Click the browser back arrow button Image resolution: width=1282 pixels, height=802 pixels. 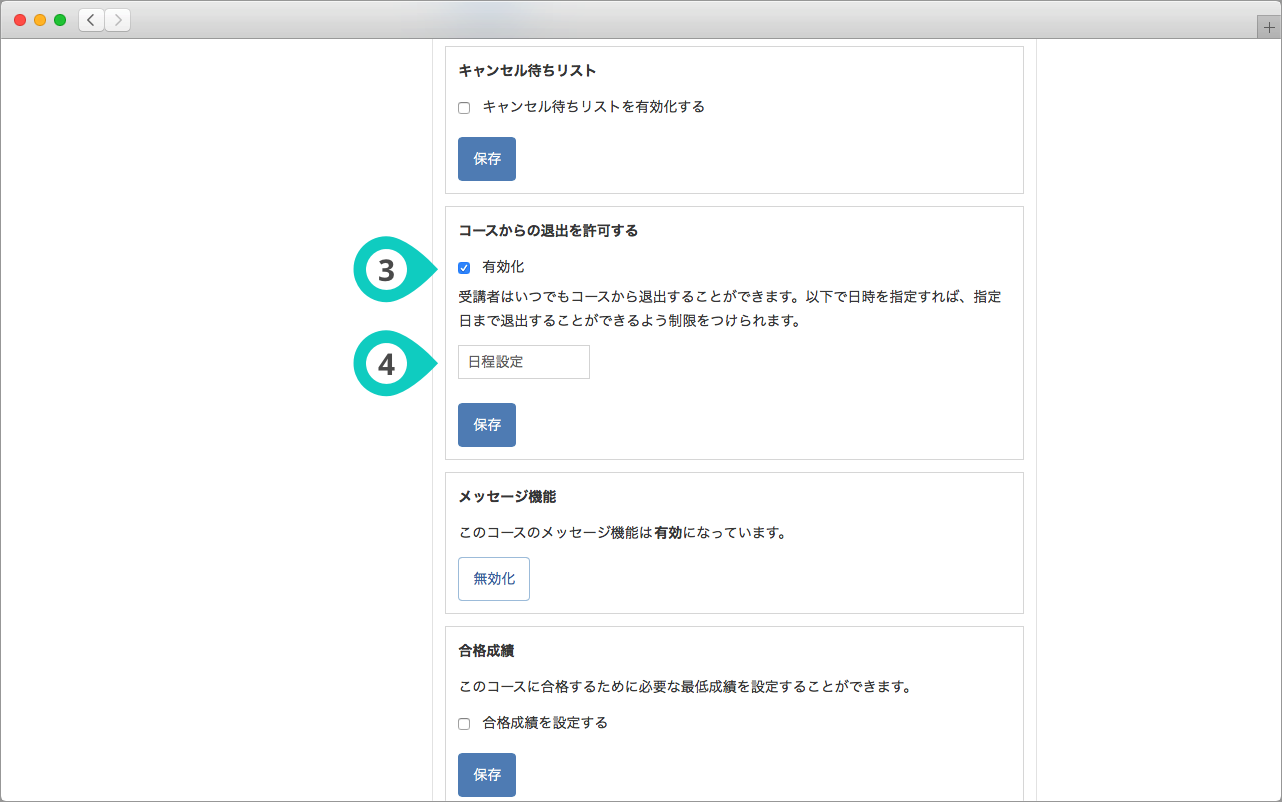(x=91, y=20)
